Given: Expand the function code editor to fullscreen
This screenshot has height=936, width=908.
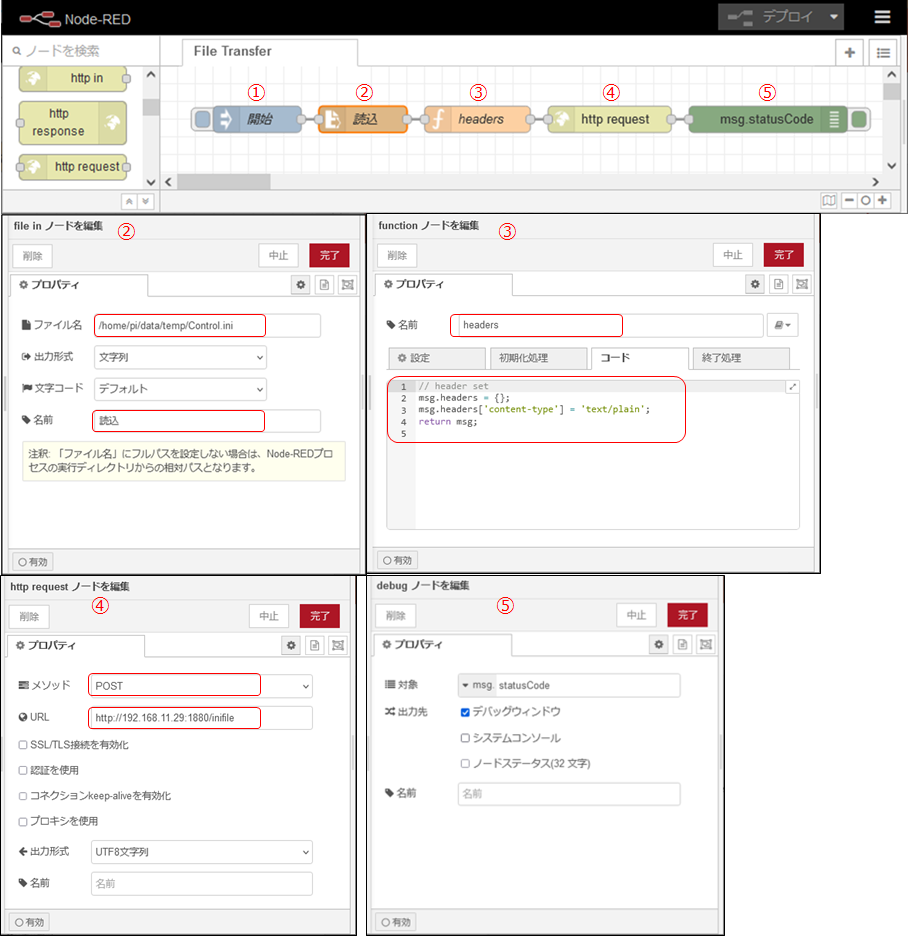Looking at the screenshot, I should [791, 387].
